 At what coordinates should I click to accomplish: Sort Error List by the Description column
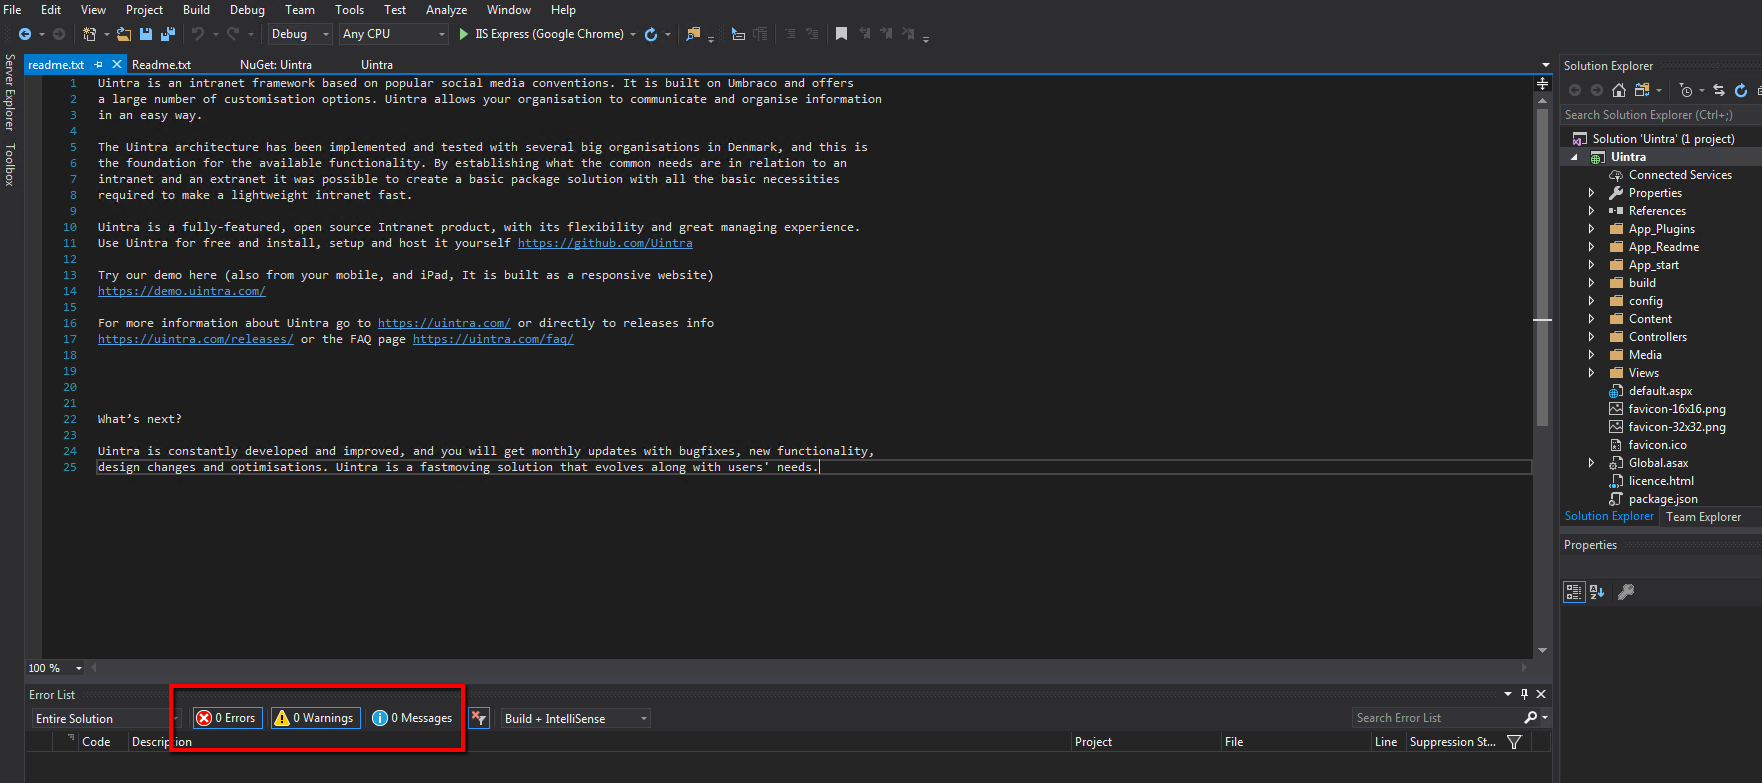click(161, 742)
